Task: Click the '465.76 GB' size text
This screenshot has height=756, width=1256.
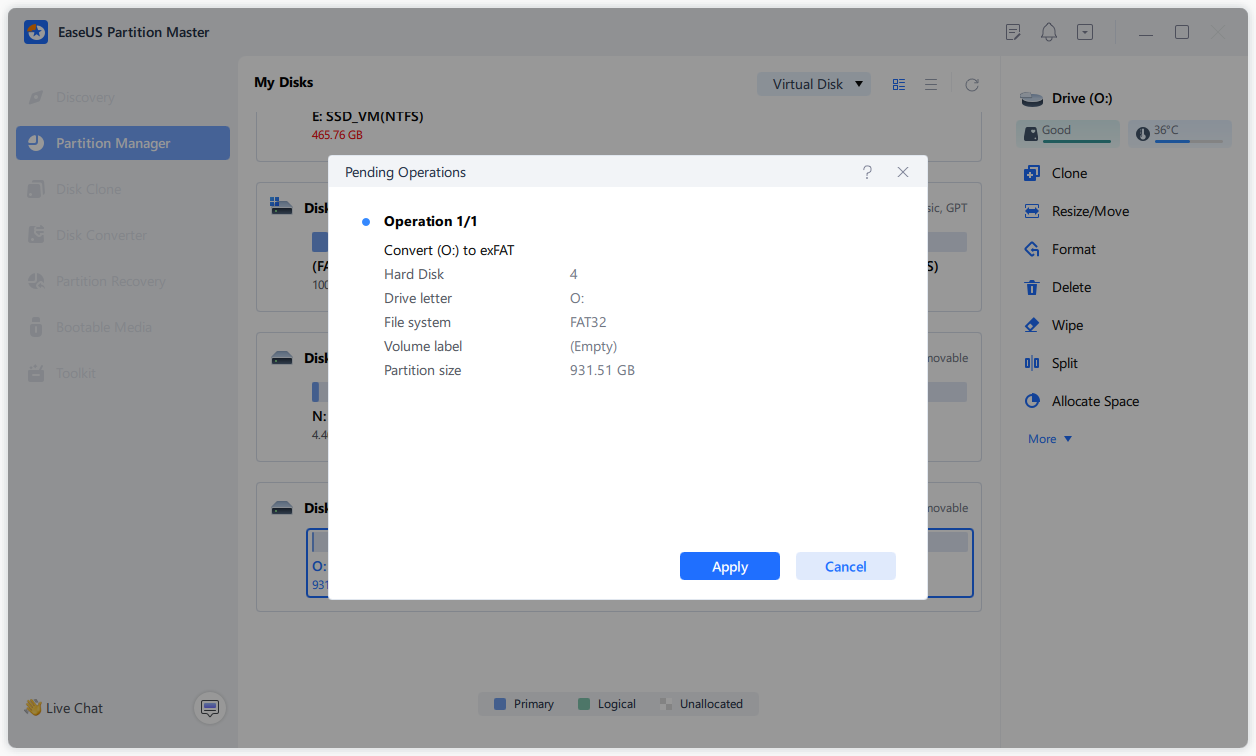Action: [337, 134]
